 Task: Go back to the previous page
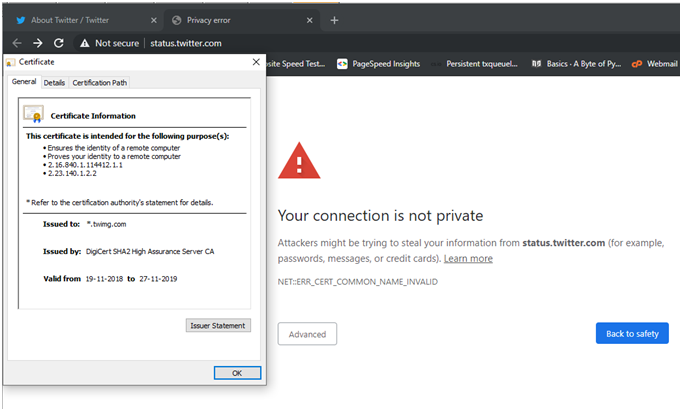[17, 43]
